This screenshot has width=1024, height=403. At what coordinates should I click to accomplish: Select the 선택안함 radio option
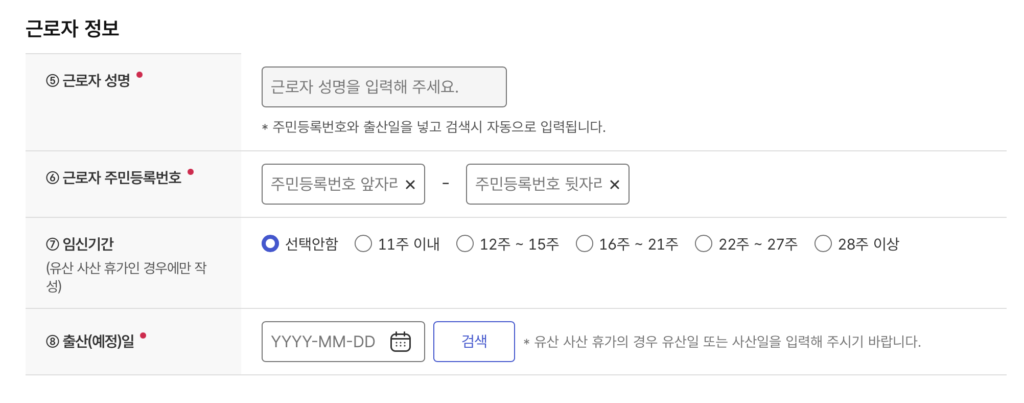tap(269, 244)
